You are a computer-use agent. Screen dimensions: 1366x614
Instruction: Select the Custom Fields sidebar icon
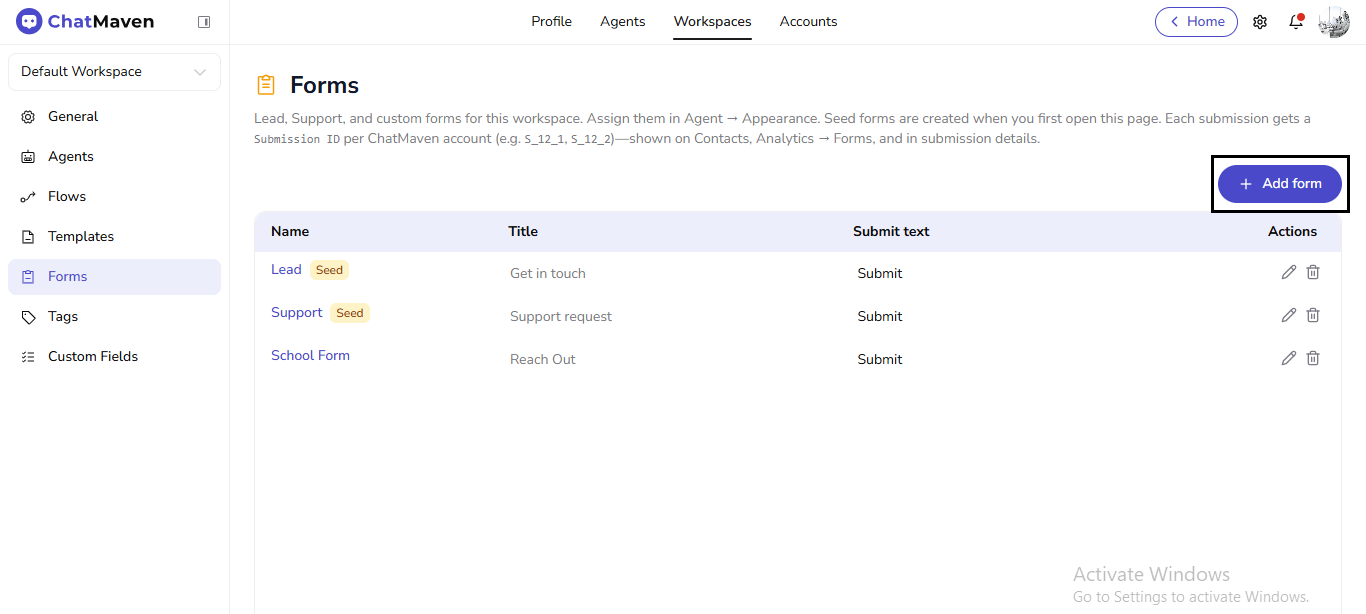29,356
